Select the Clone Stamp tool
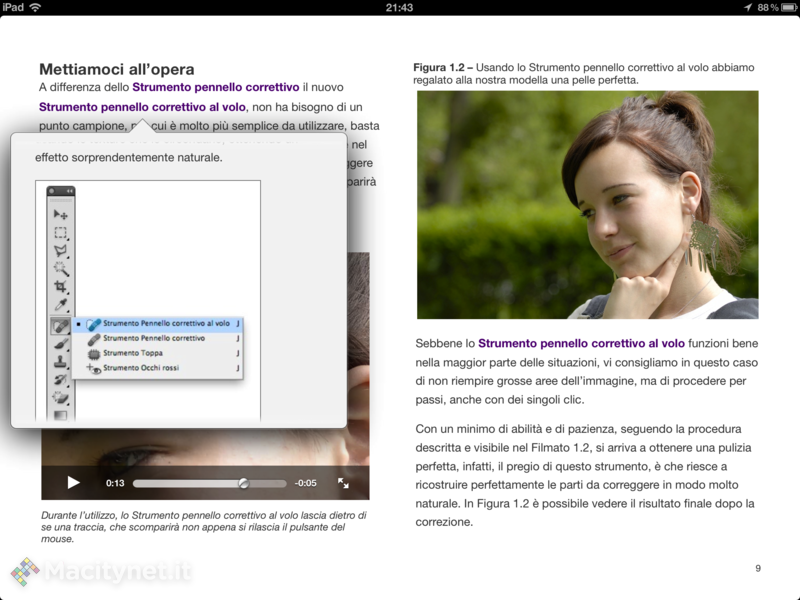This screenshot has width=800, height=600. pos(60,362)
